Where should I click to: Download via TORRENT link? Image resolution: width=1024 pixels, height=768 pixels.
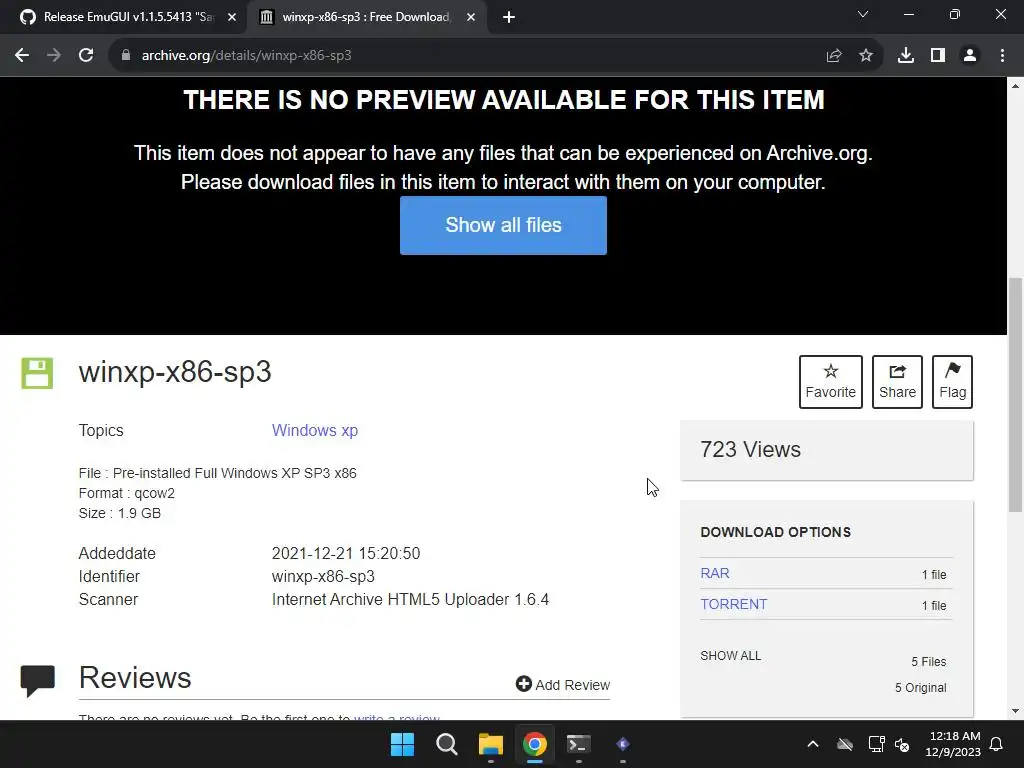click(x=733, y=604)
